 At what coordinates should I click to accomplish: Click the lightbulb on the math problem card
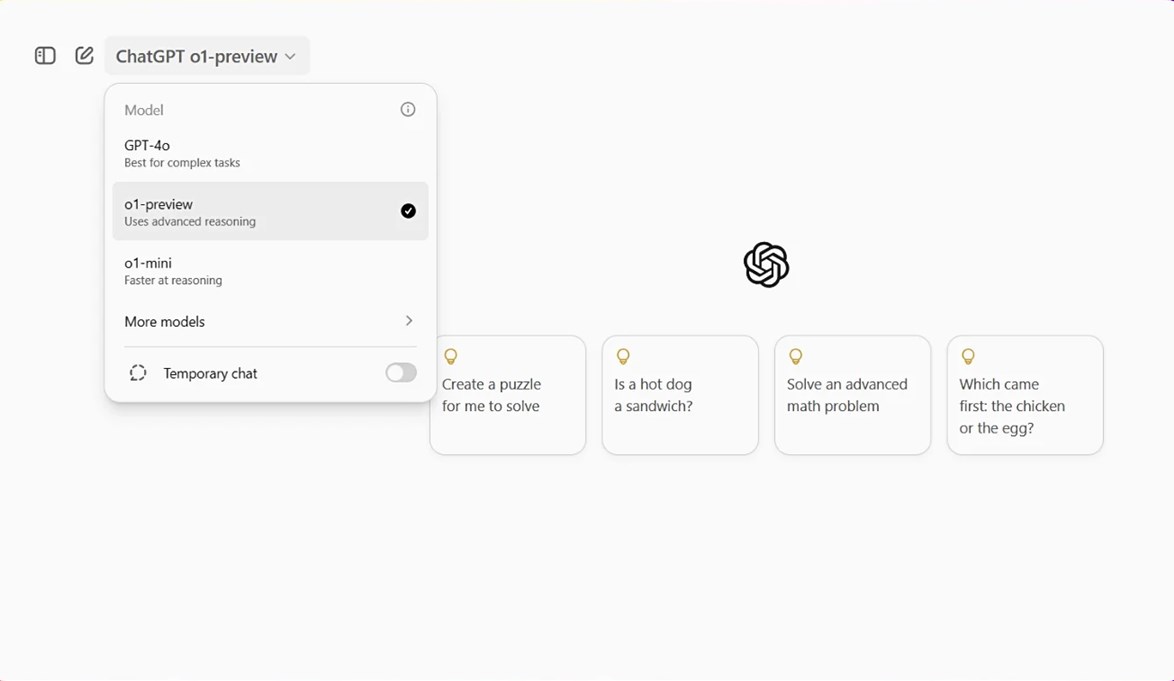[795, 356]
